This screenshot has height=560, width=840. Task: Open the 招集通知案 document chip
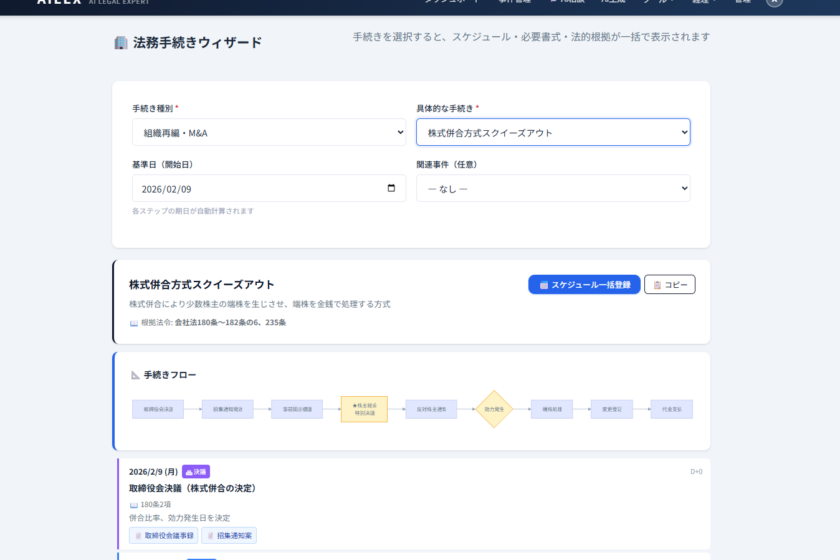click(x=229, y=536)
